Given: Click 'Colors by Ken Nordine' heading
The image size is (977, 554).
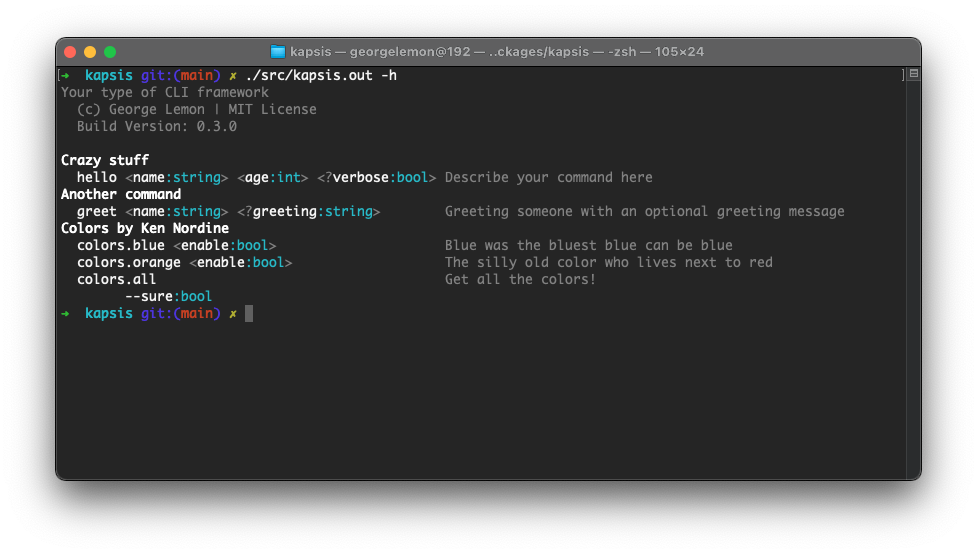Looking at the screenshot, I should pyautogui.click(x=145, y=229).
